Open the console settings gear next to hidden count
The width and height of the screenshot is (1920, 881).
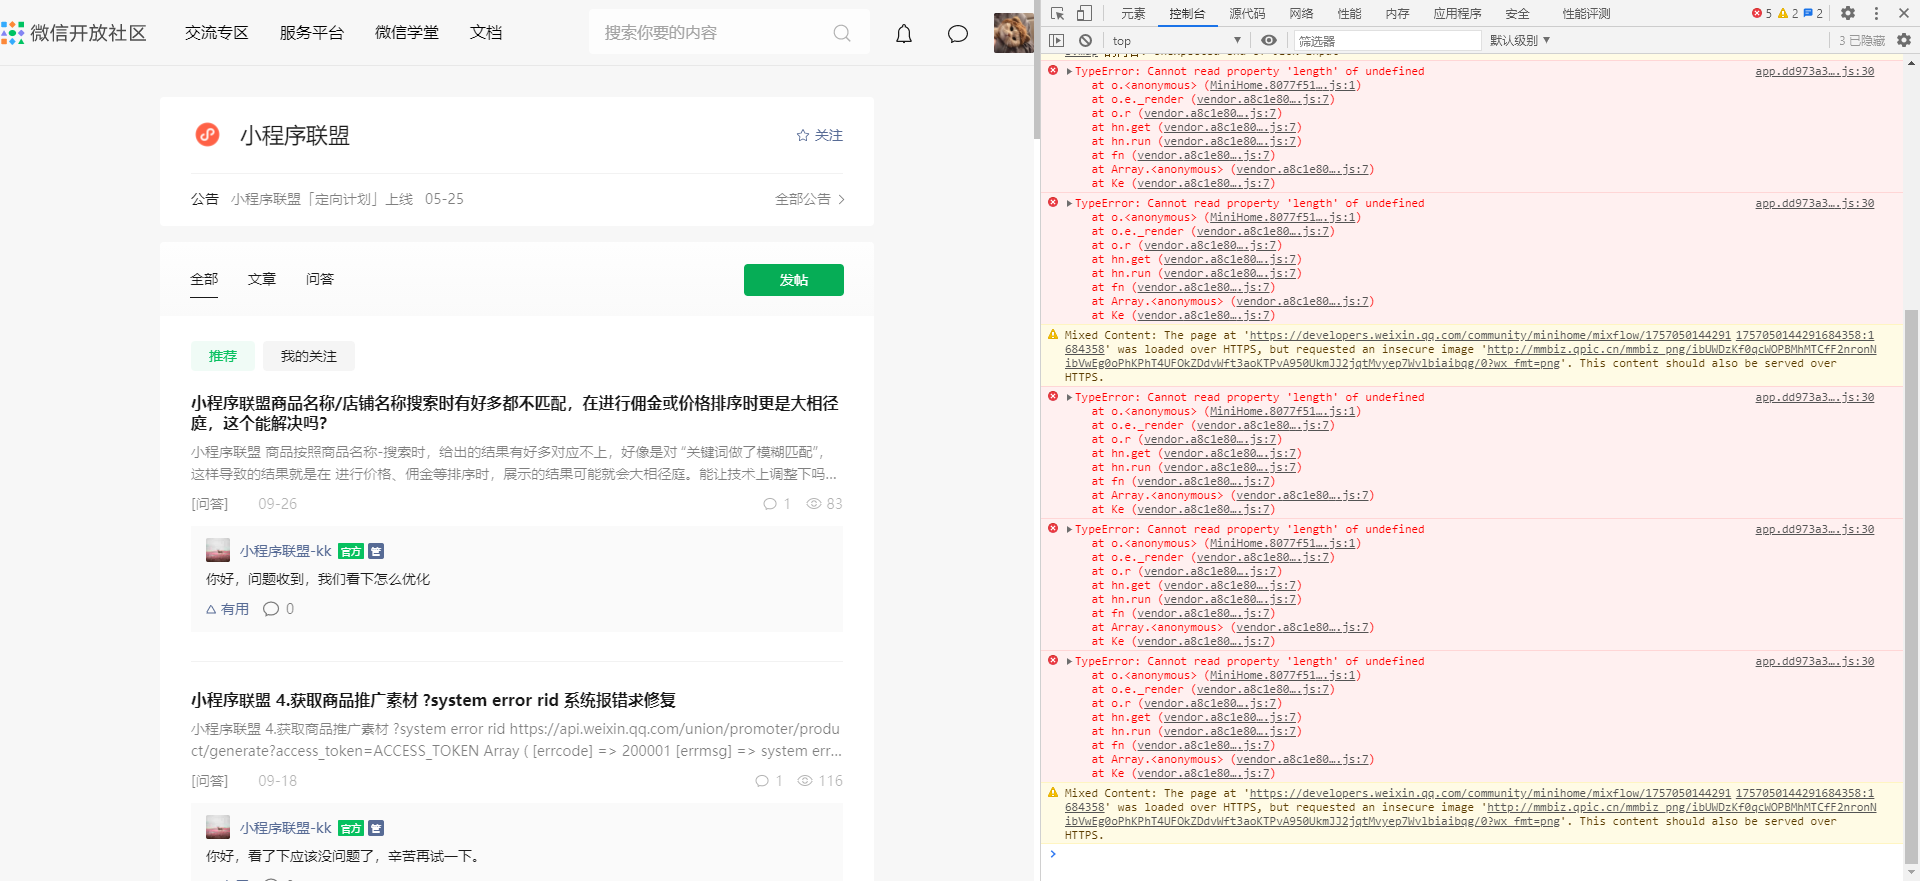pyautogui.click(x=1904, y=40)
